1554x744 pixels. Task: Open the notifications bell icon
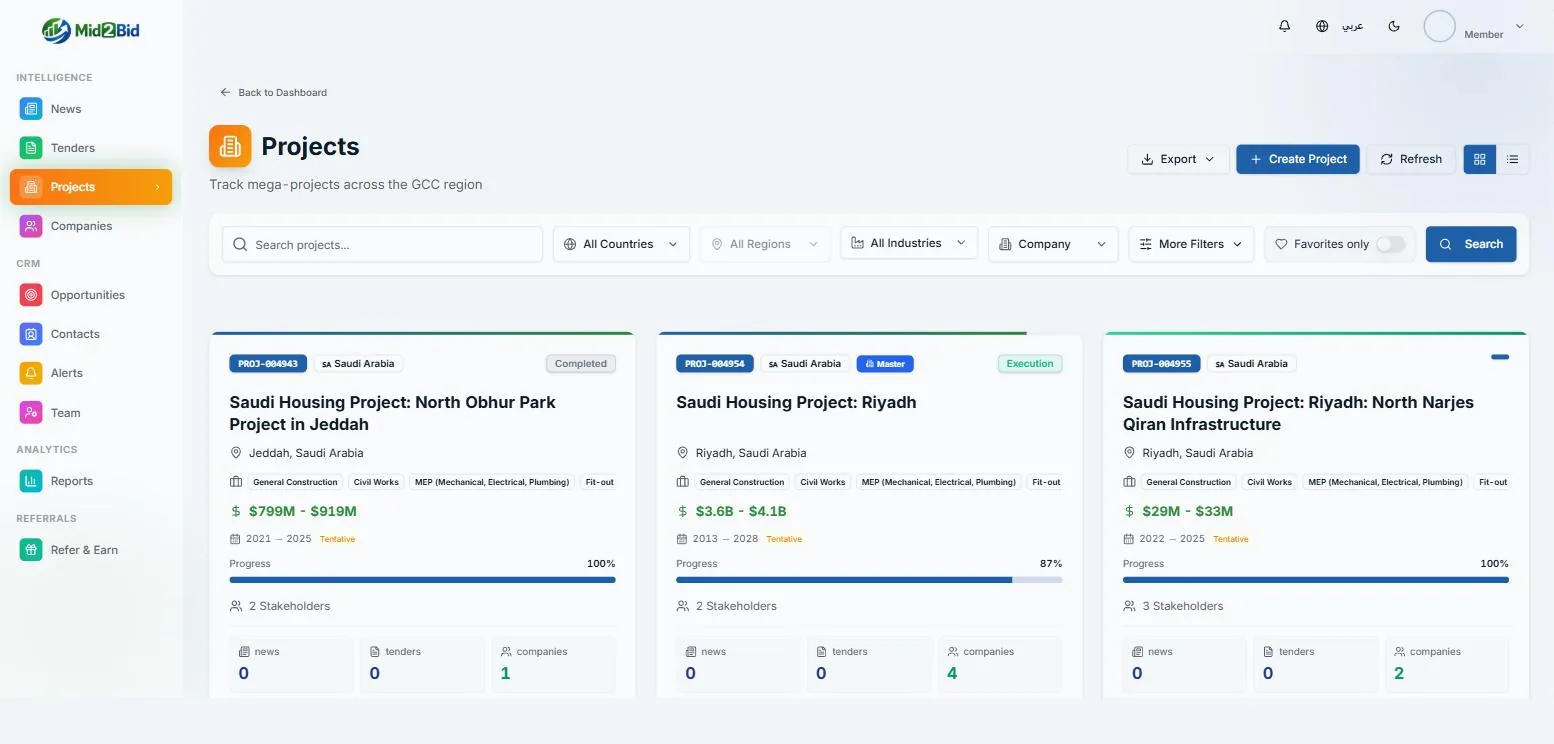(x=1285, y=26)
